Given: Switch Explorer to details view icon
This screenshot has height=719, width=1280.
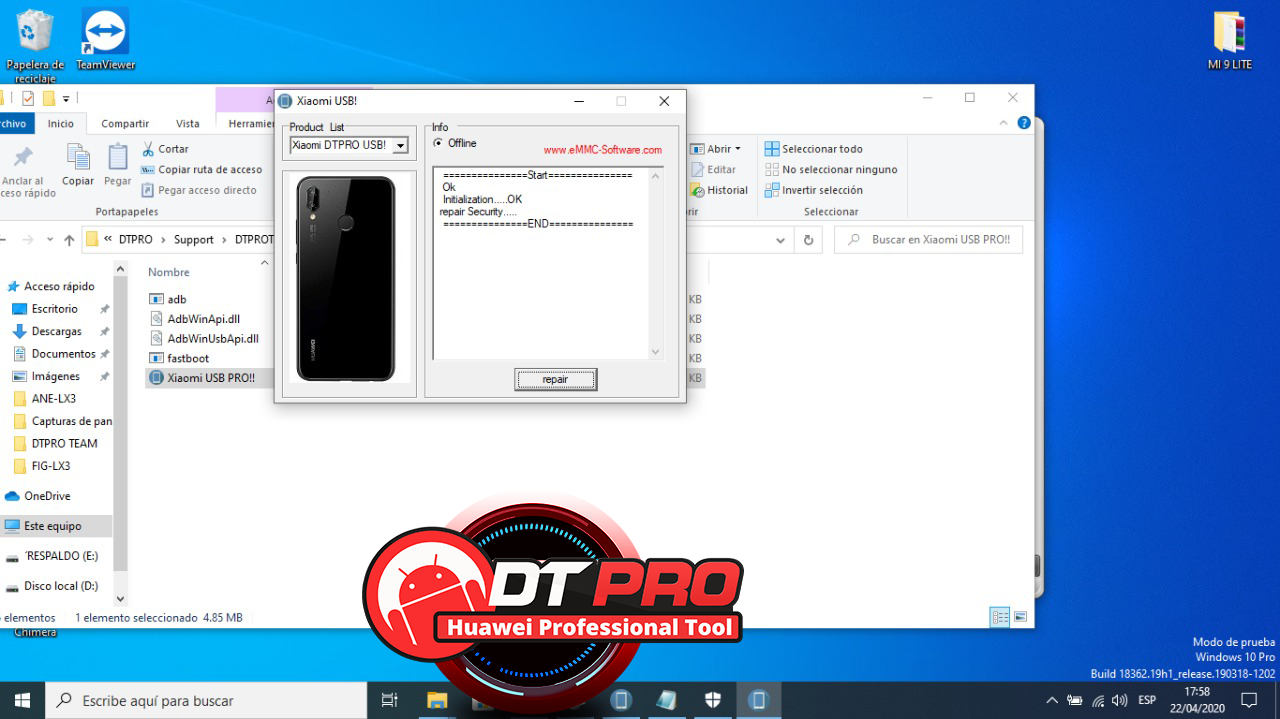Looking at the screenshot, I should [1000, 618].
